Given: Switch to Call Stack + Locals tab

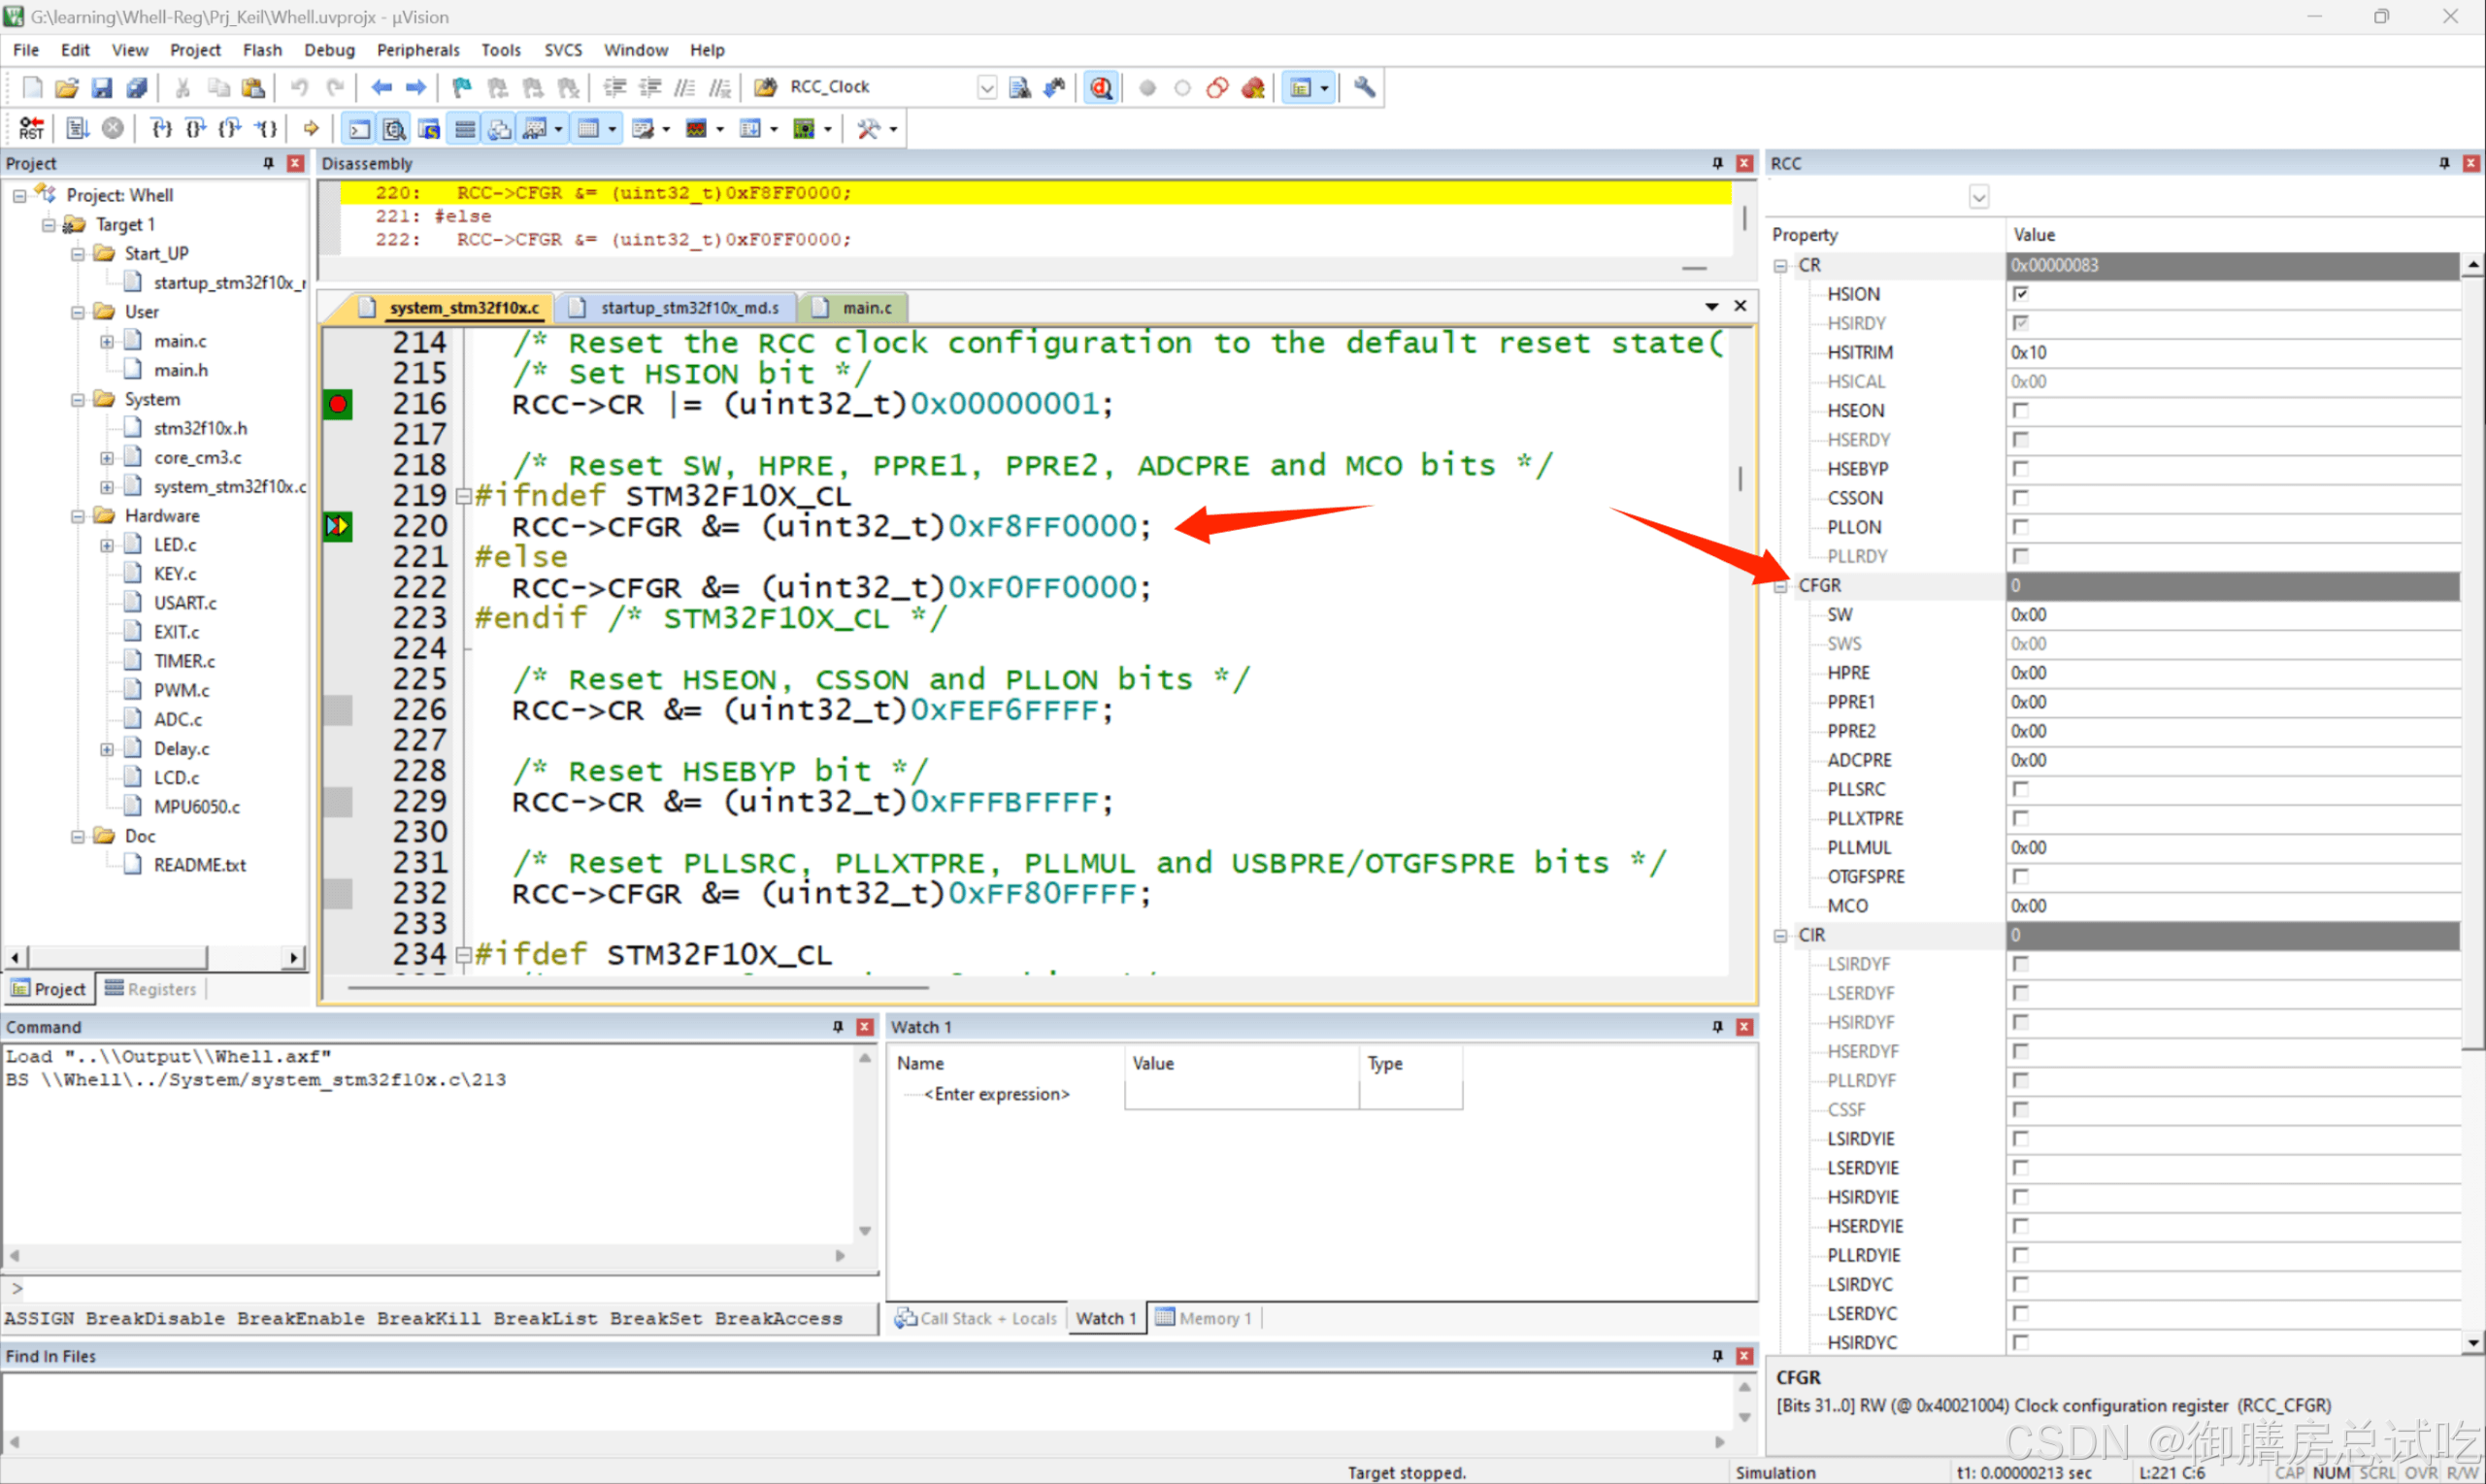Looking at the screenshot, I should (976, 1318).
